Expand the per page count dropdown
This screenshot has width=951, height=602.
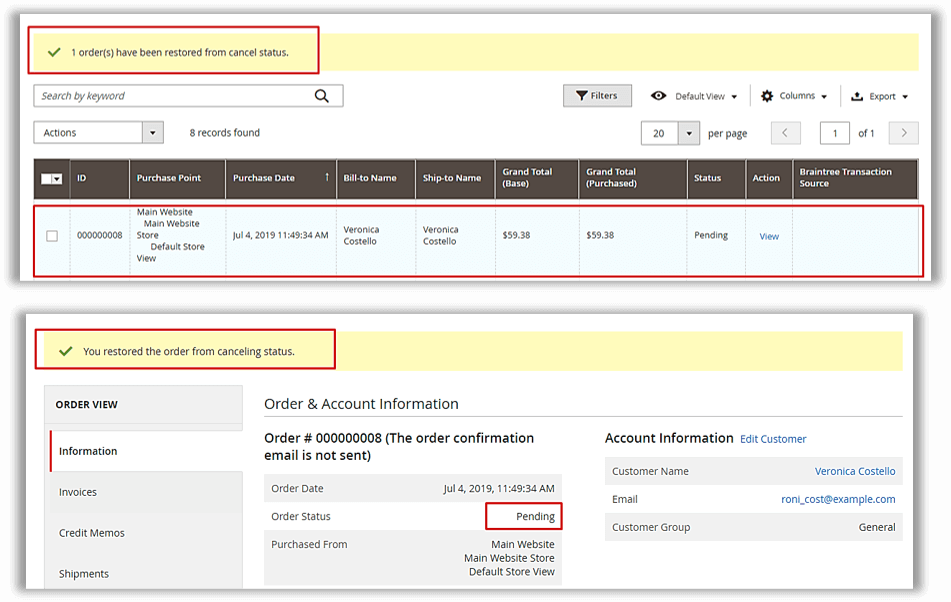(x=688, y=133)
